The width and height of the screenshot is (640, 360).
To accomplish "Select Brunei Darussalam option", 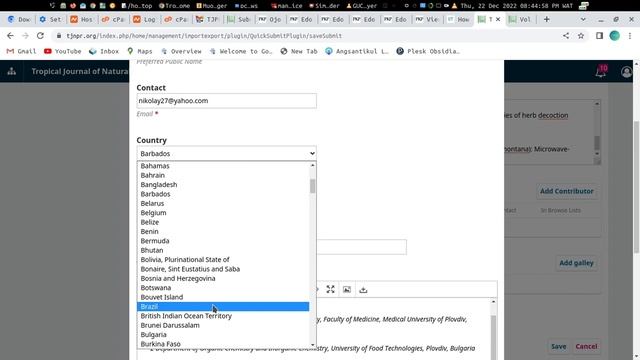I will tap(223, 325).
